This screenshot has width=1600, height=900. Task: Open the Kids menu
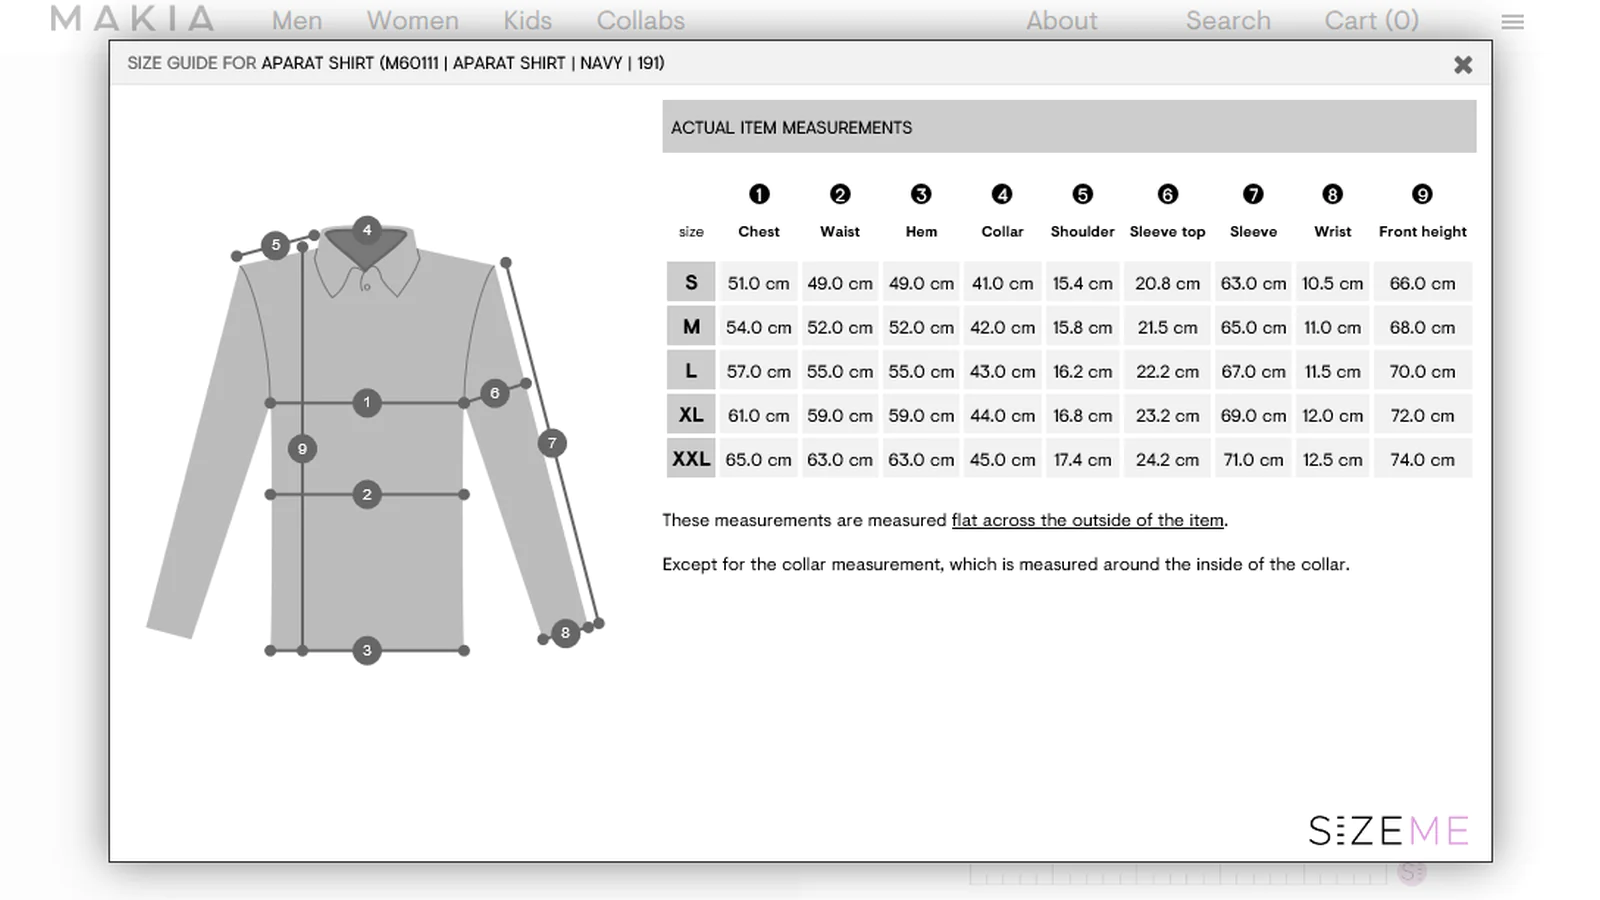pos(527,20)
